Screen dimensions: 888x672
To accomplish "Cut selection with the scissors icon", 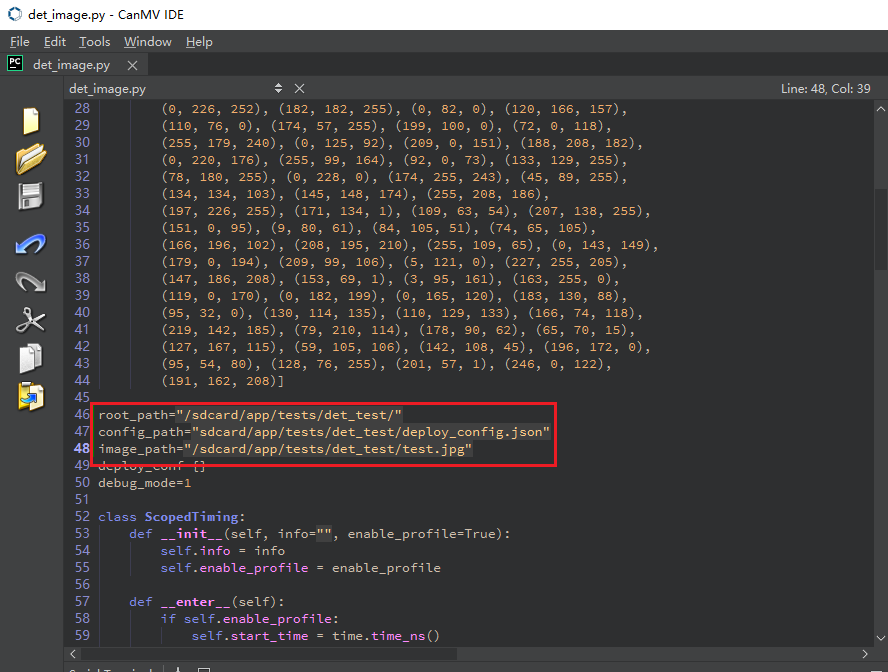I will 31,320.
